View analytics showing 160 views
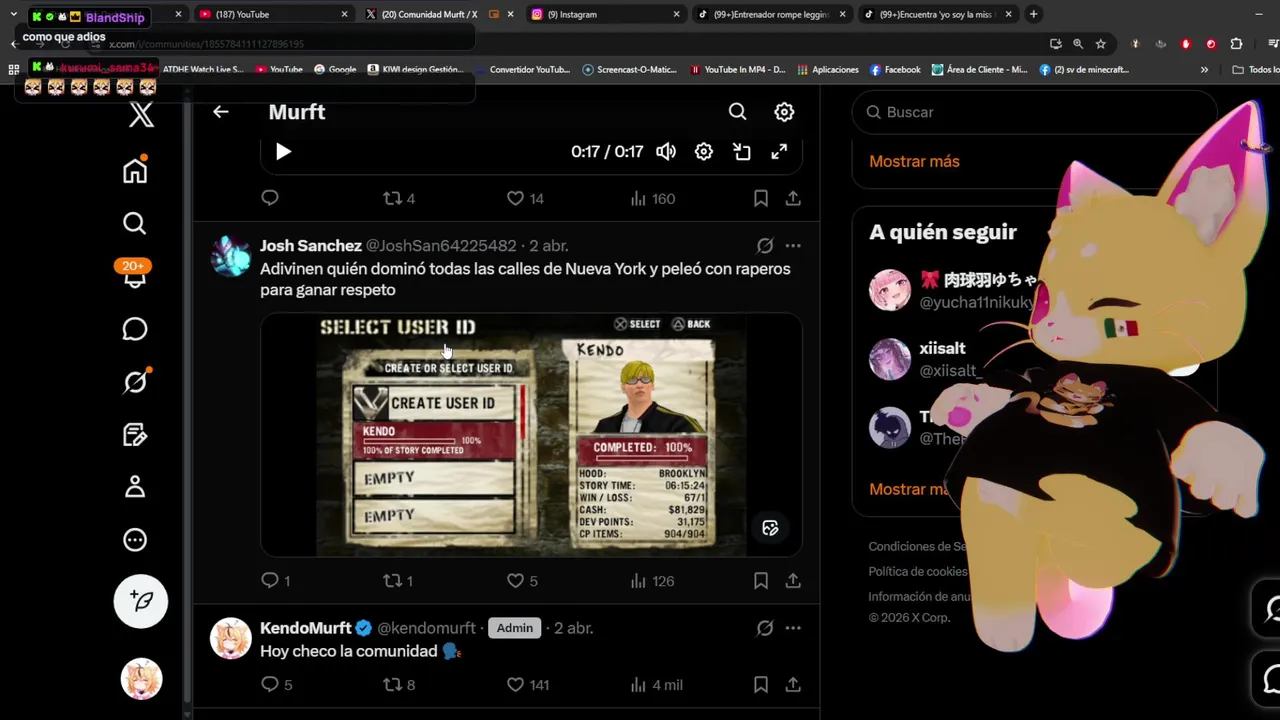Image resolution: width=1280 pixels, height=720 pixels. pos(653,198)
